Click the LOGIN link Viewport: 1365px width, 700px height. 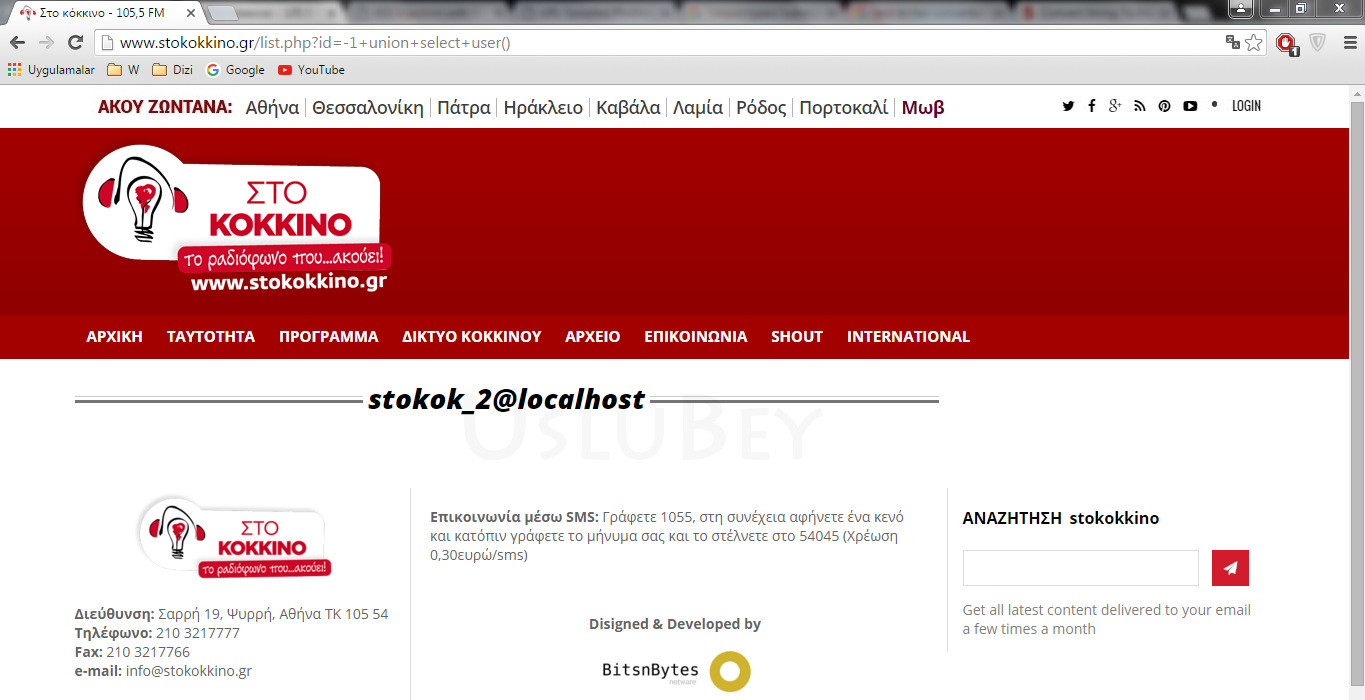1246,106
